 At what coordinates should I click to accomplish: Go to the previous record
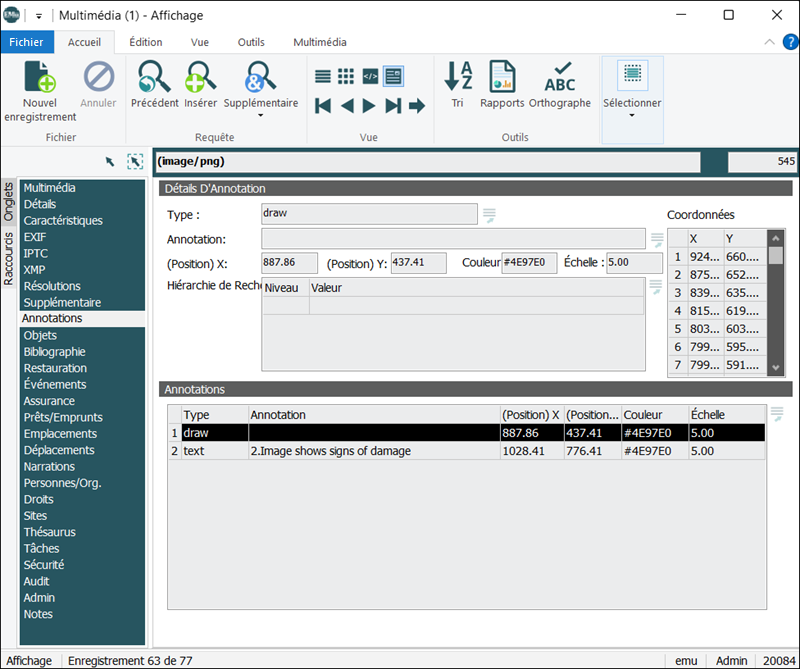347,106
